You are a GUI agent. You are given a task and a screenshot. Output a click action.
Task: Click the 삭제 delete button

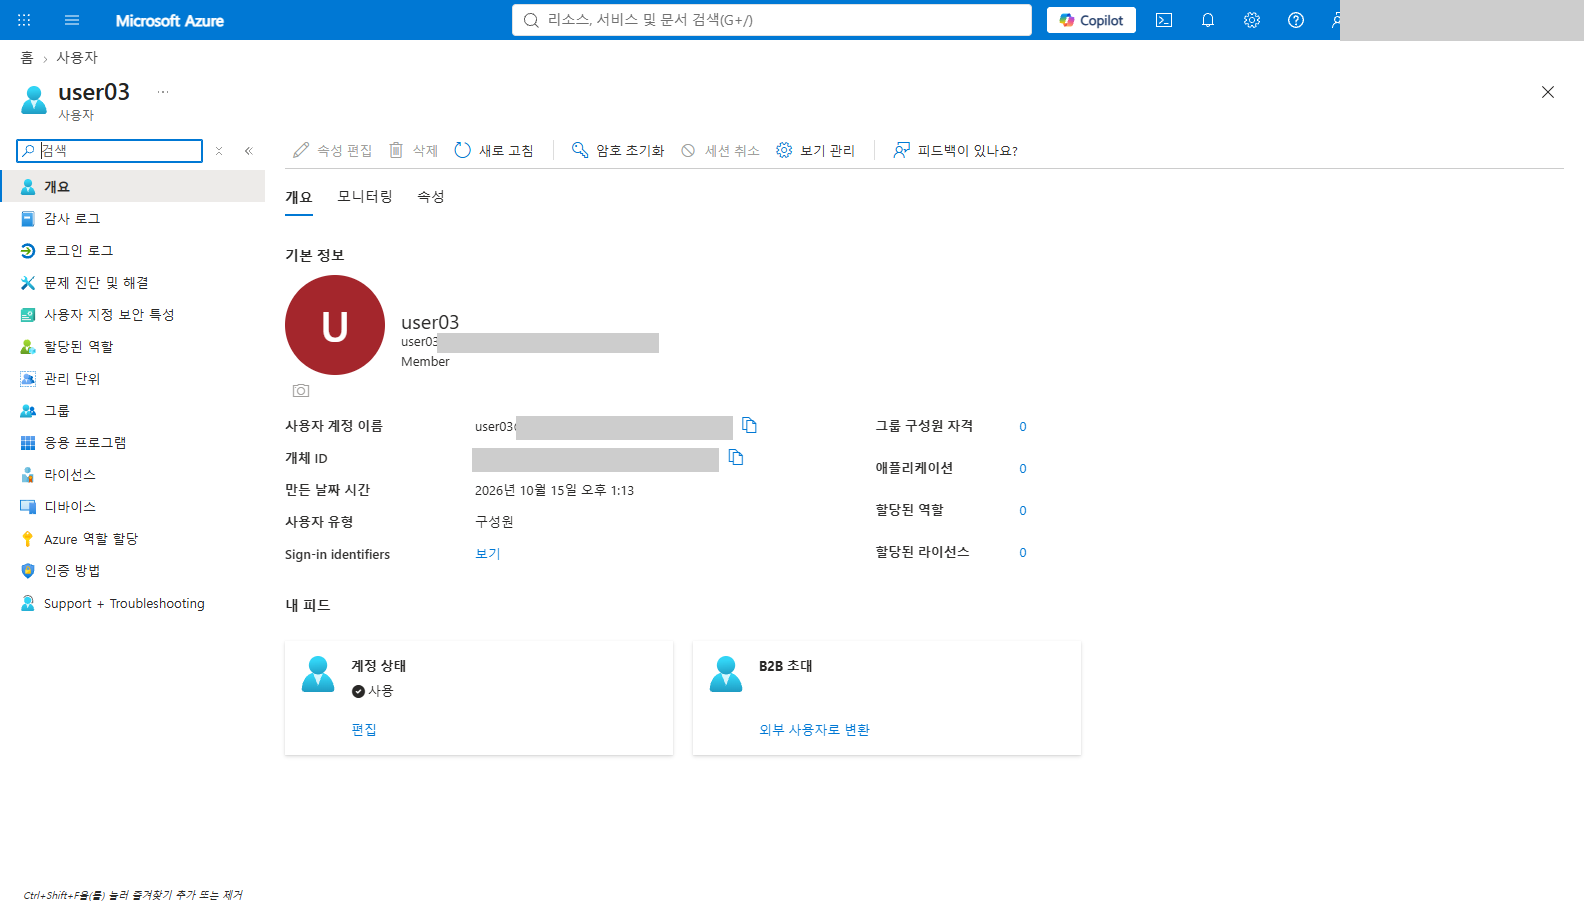coord(413,151)
